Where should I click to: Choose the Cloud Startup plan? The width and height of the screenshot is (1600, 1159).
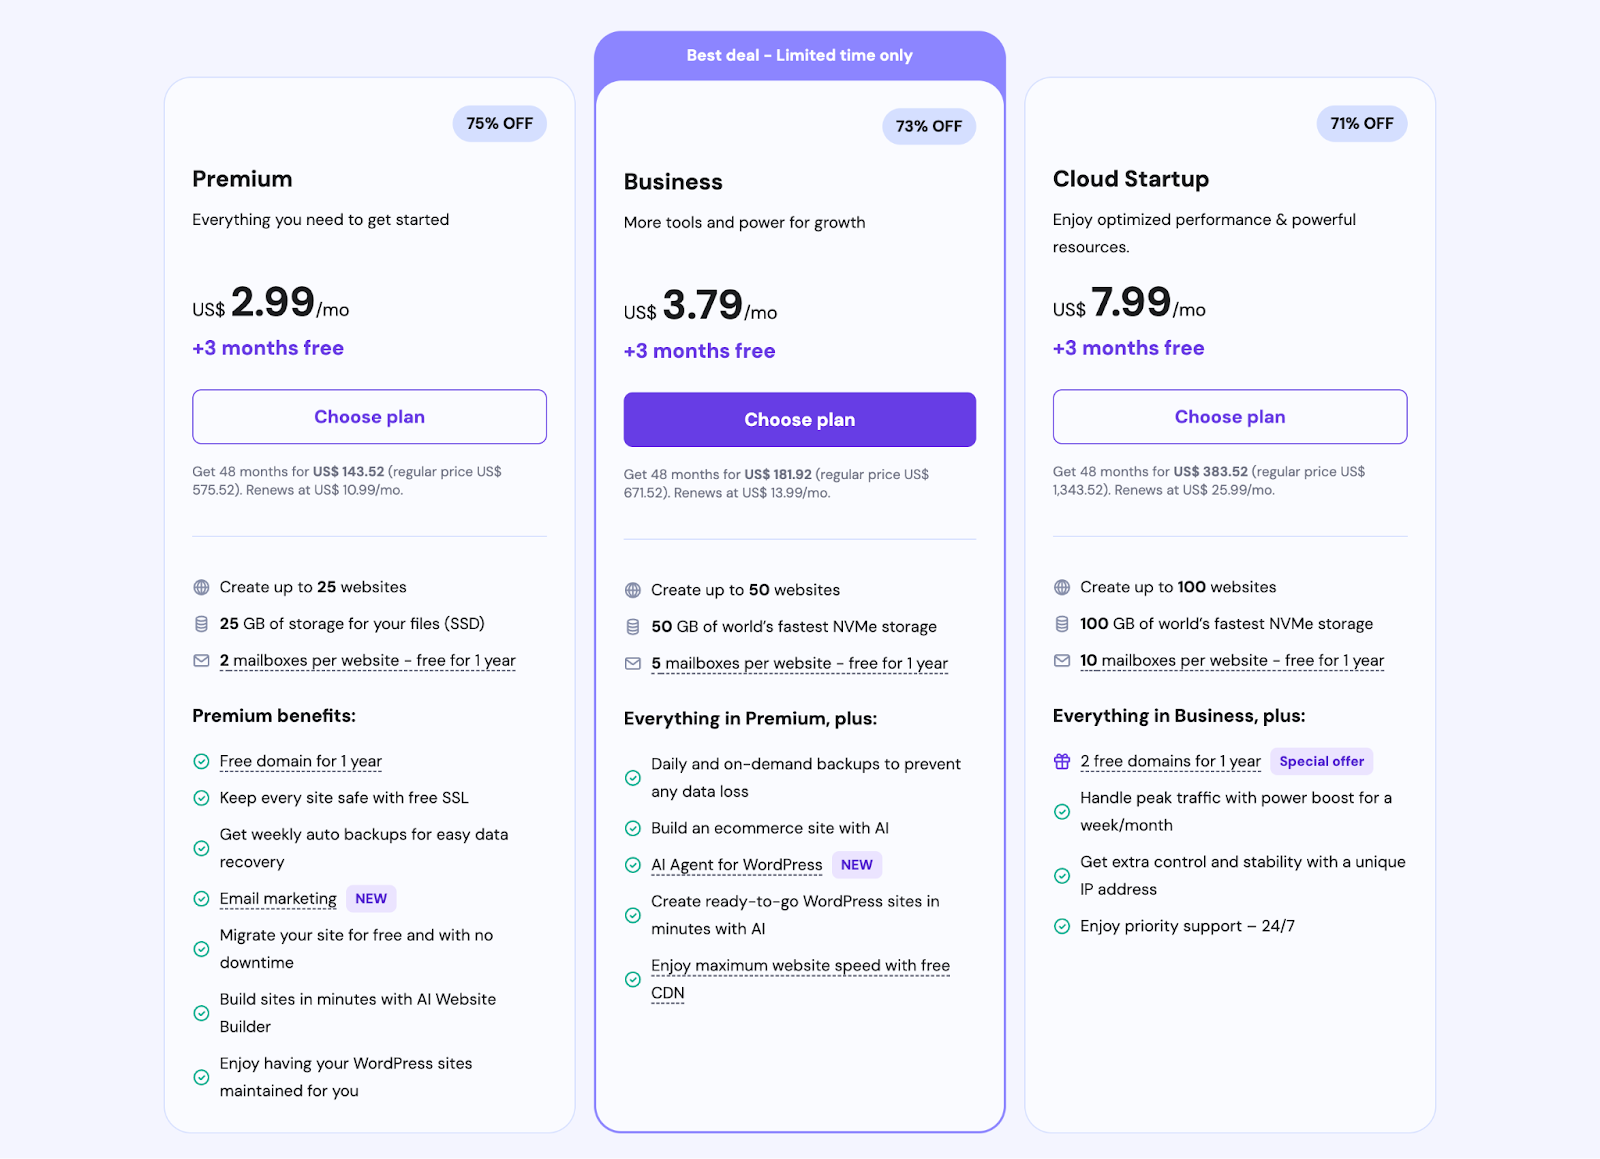click(x=1229, y=417)
